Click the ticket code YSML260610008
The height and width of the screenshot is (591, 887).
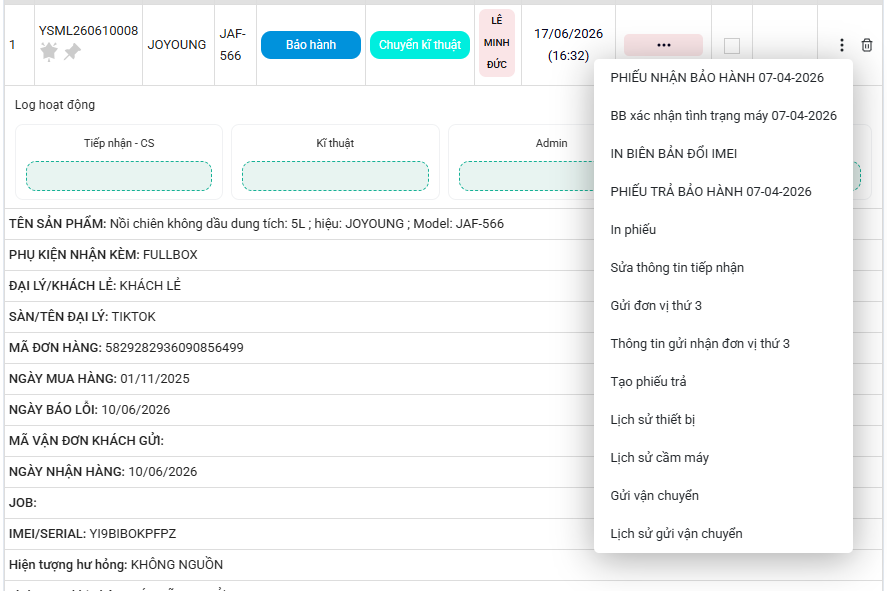[88, 31]
